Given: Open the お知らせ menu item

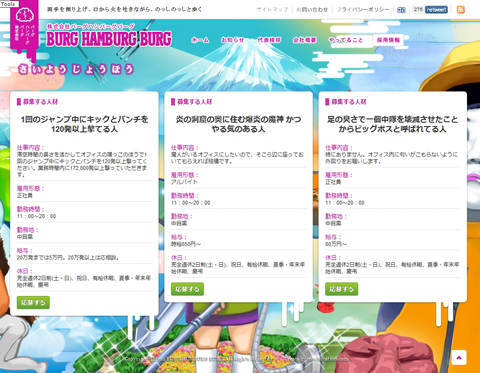Looking at the screenshot, I should [233, 40].
